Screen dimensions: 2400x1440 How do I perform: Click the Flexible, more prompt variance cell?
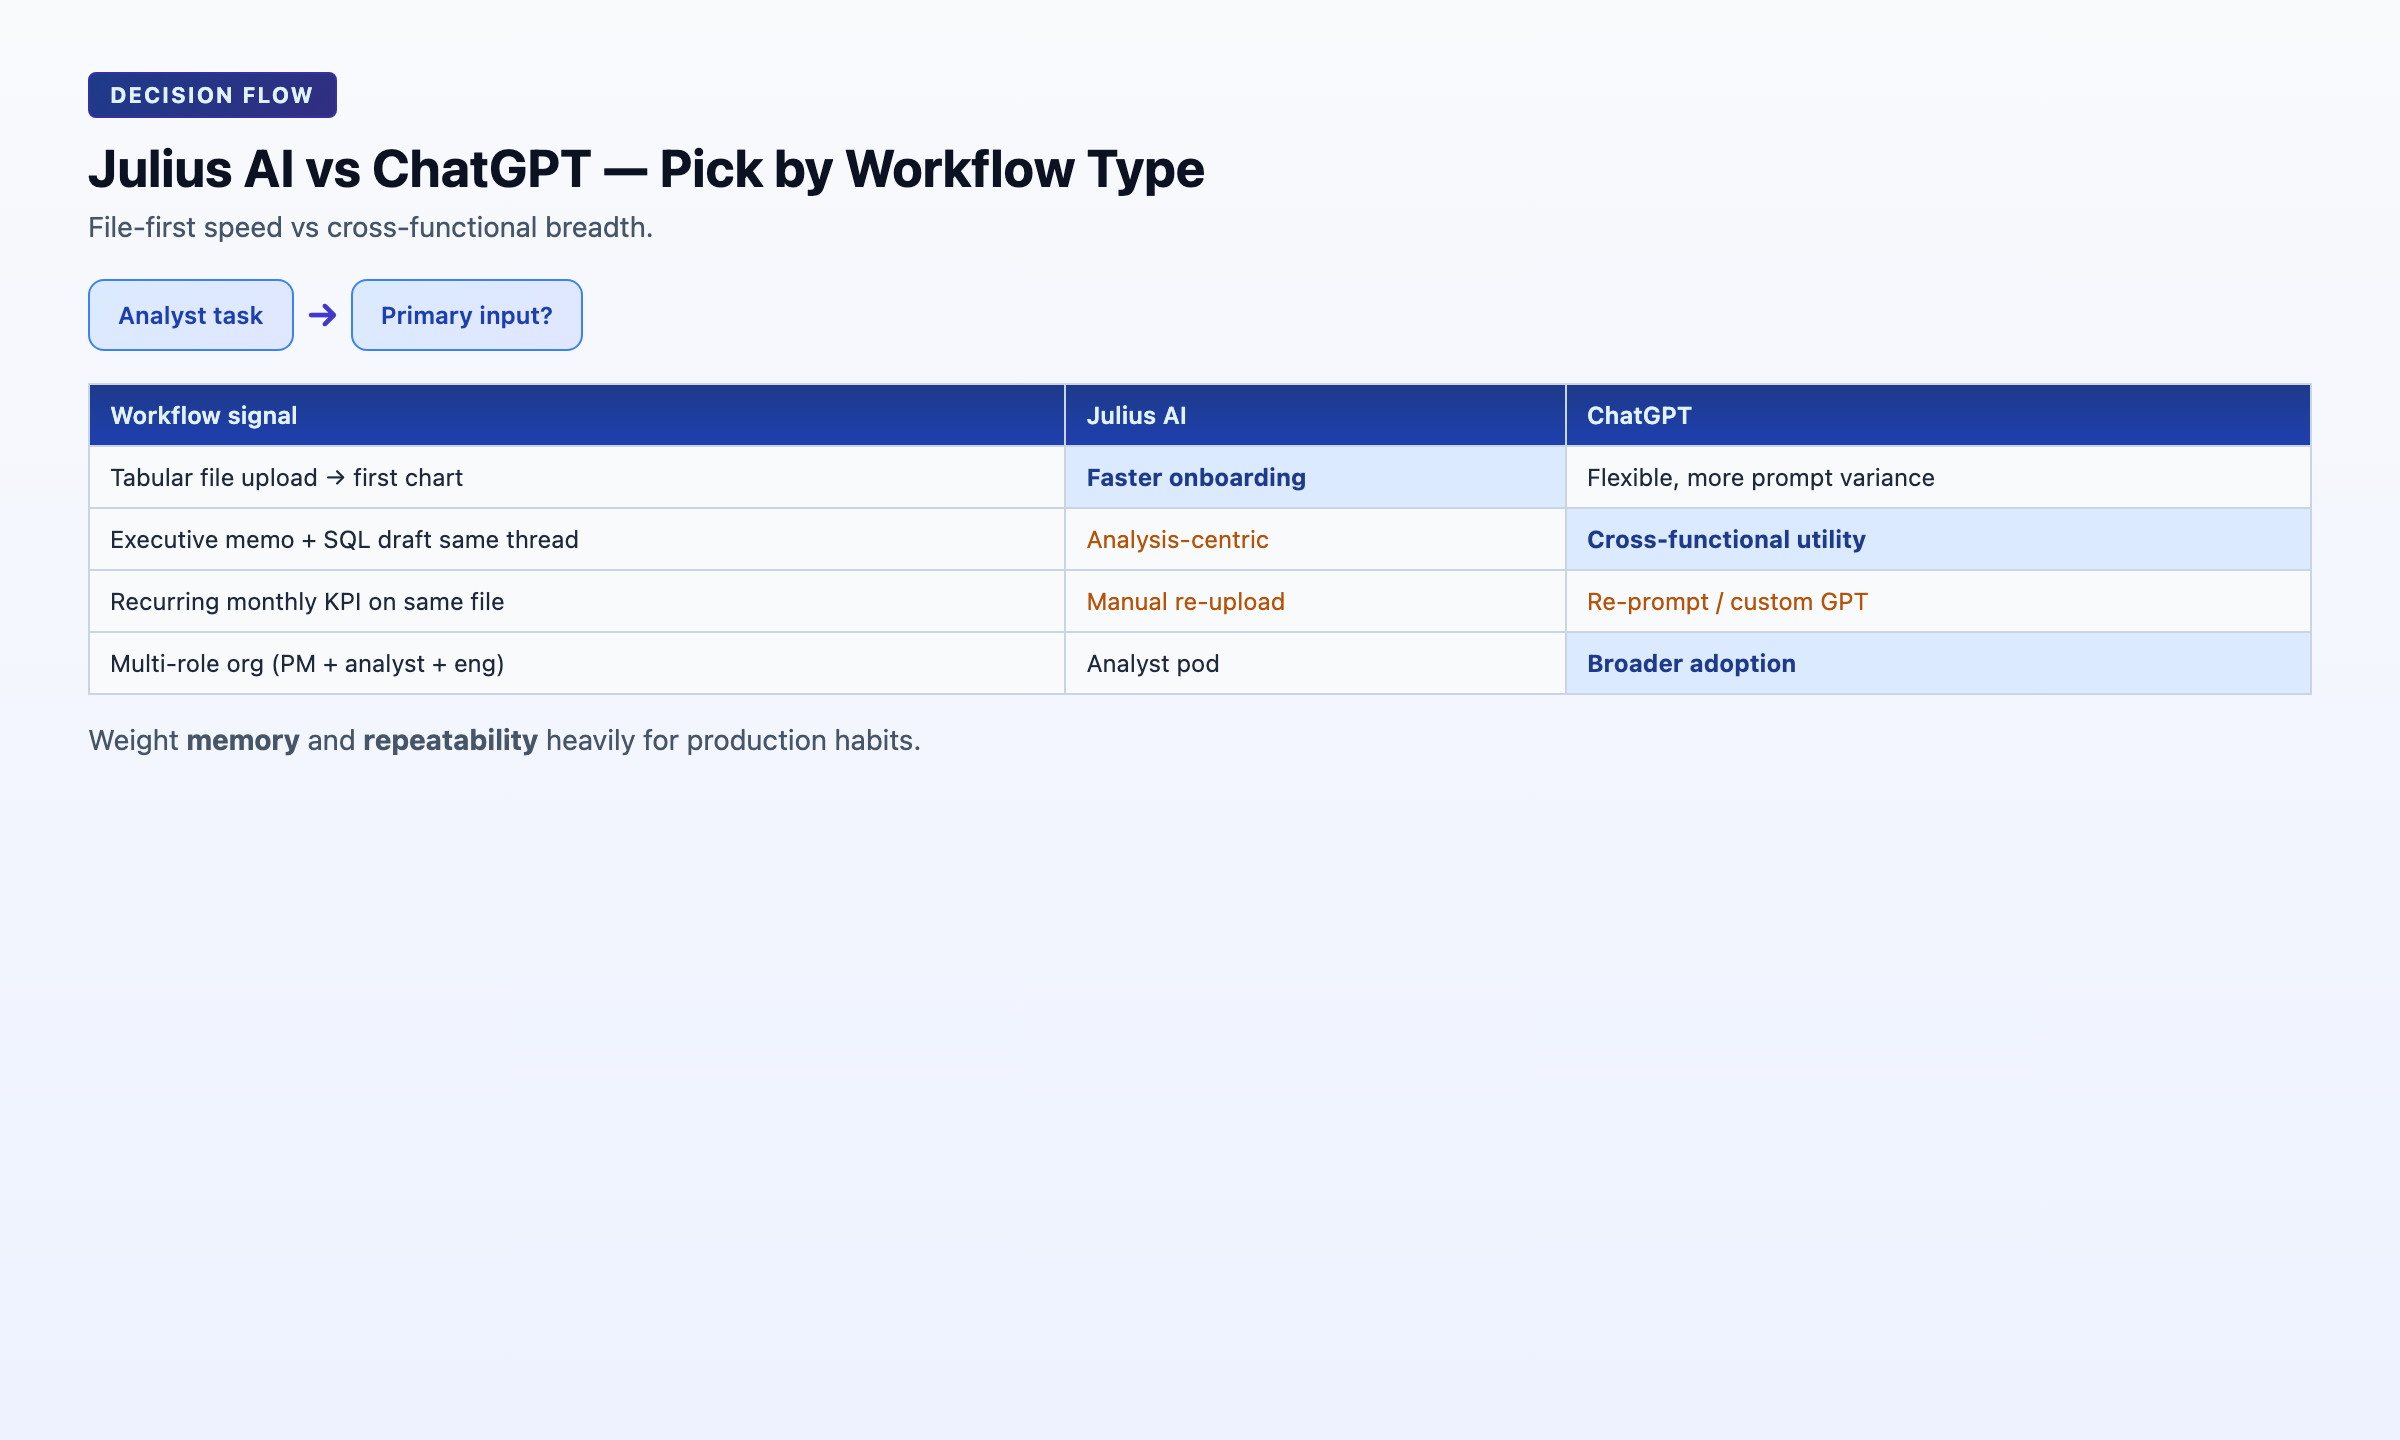coord(1938,477)
